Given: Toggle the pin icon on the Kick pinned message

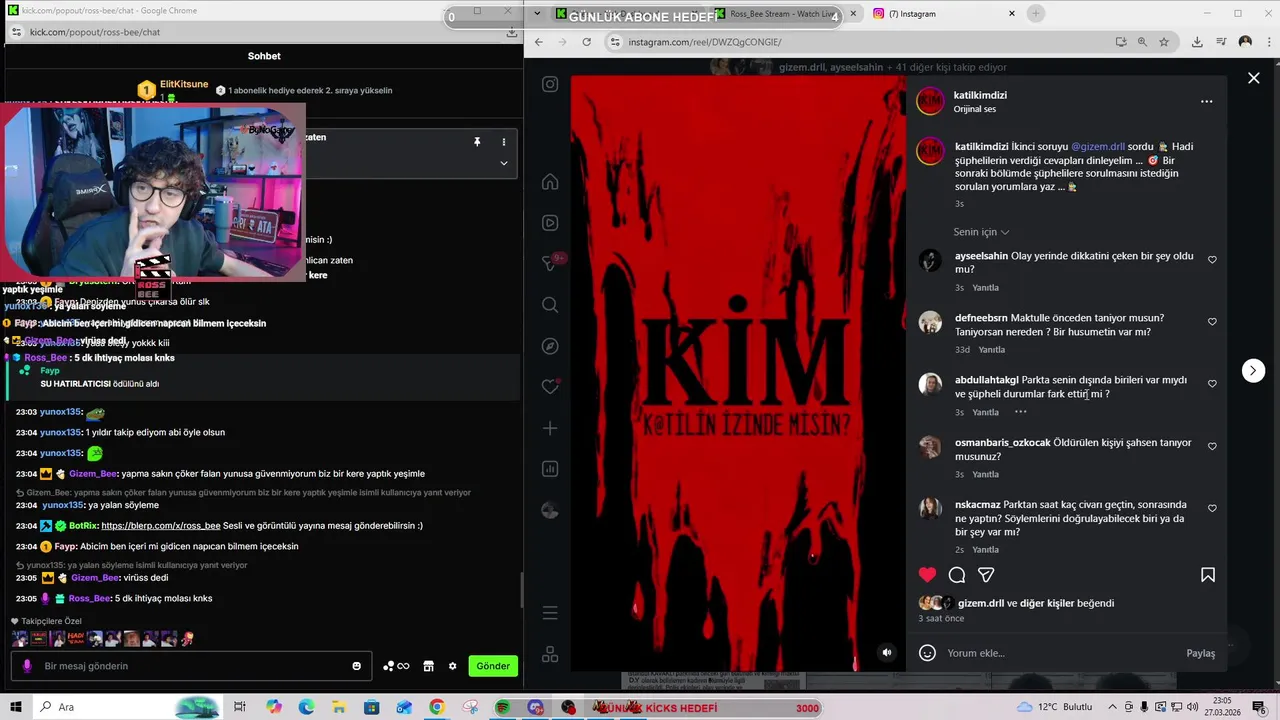Looking at the screenshot, I should [x=477, y=142].
